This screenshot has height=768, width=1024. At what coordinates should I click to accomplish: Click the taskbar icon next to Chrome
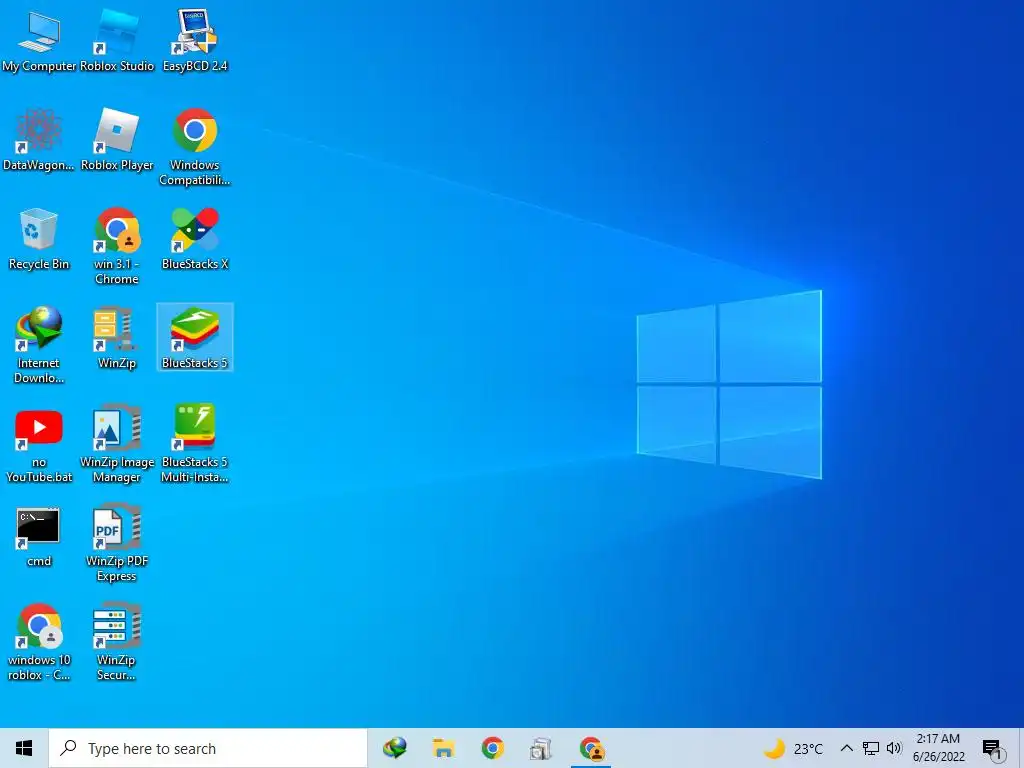541,748
